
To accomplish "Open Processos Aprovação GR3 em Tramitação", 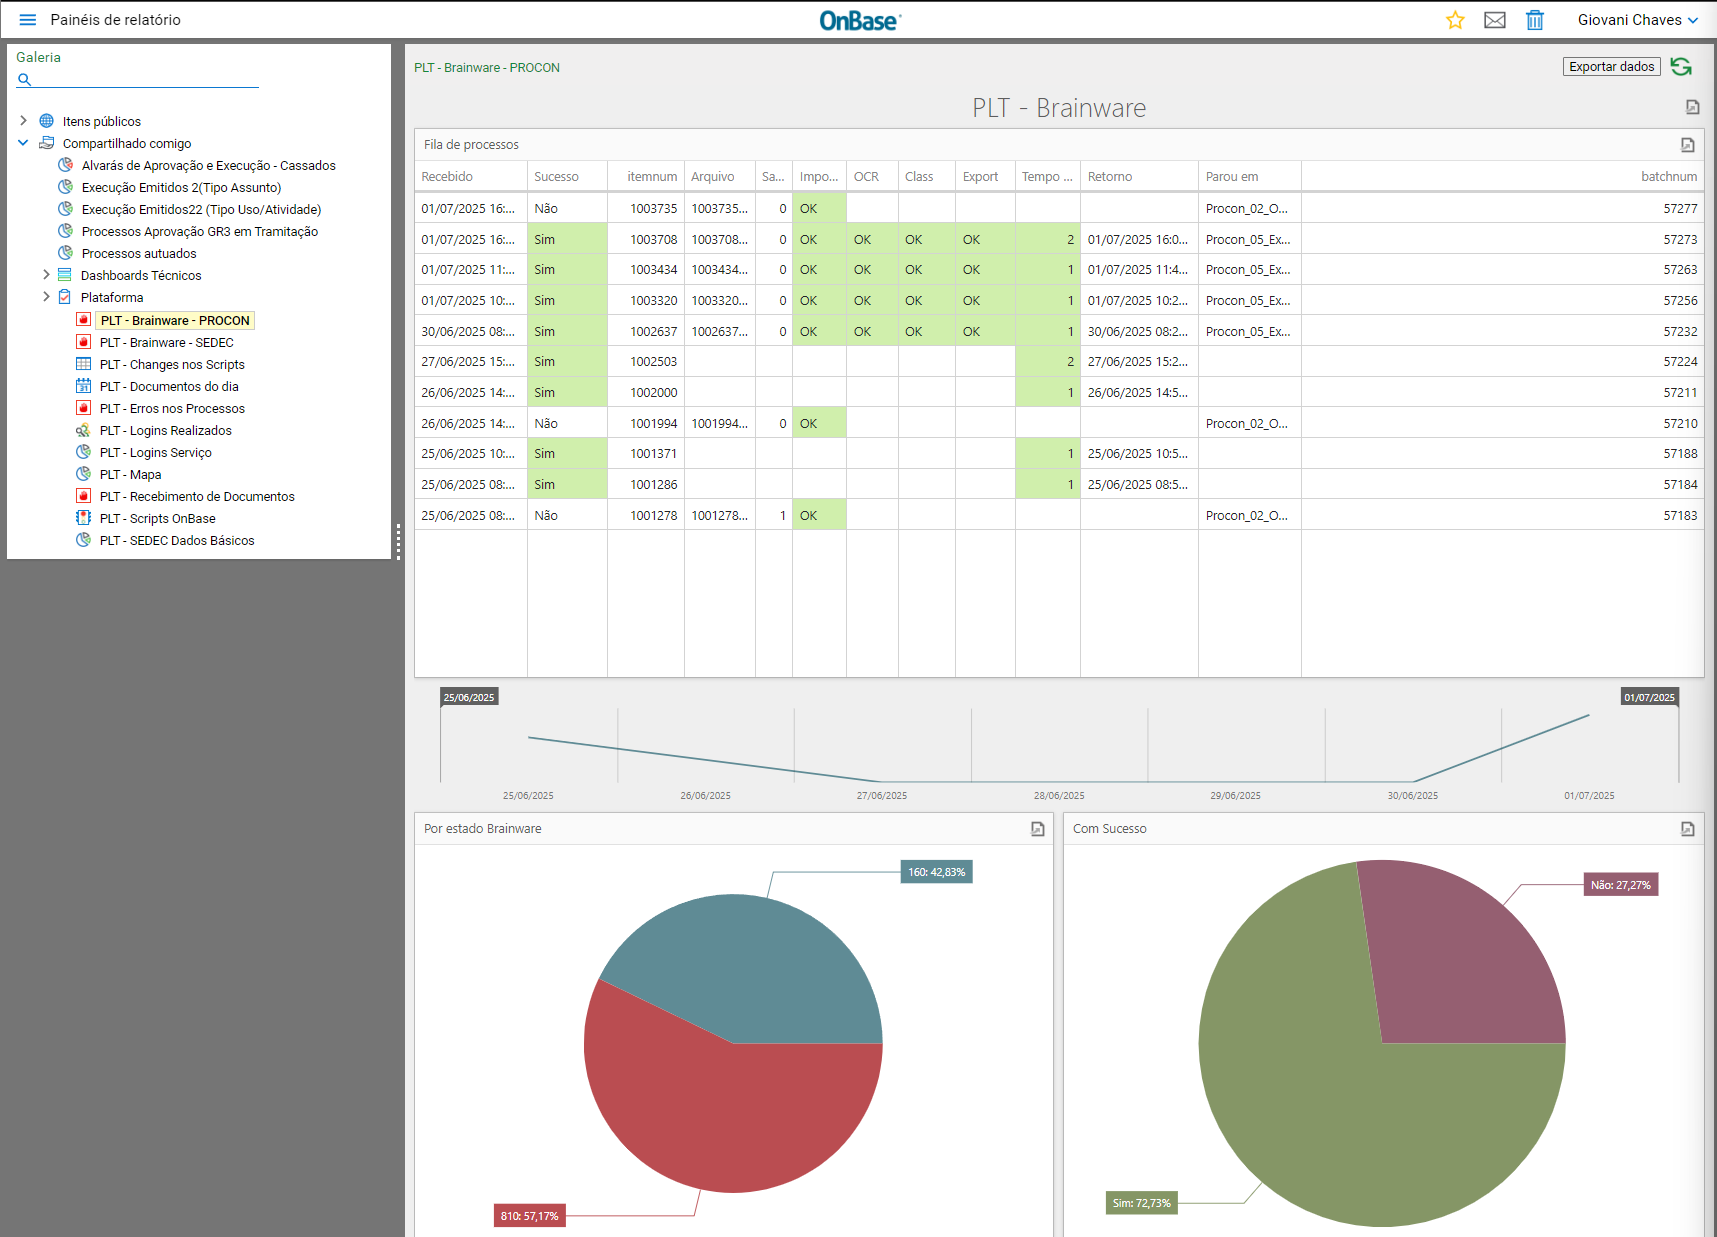I will (199, 232).
